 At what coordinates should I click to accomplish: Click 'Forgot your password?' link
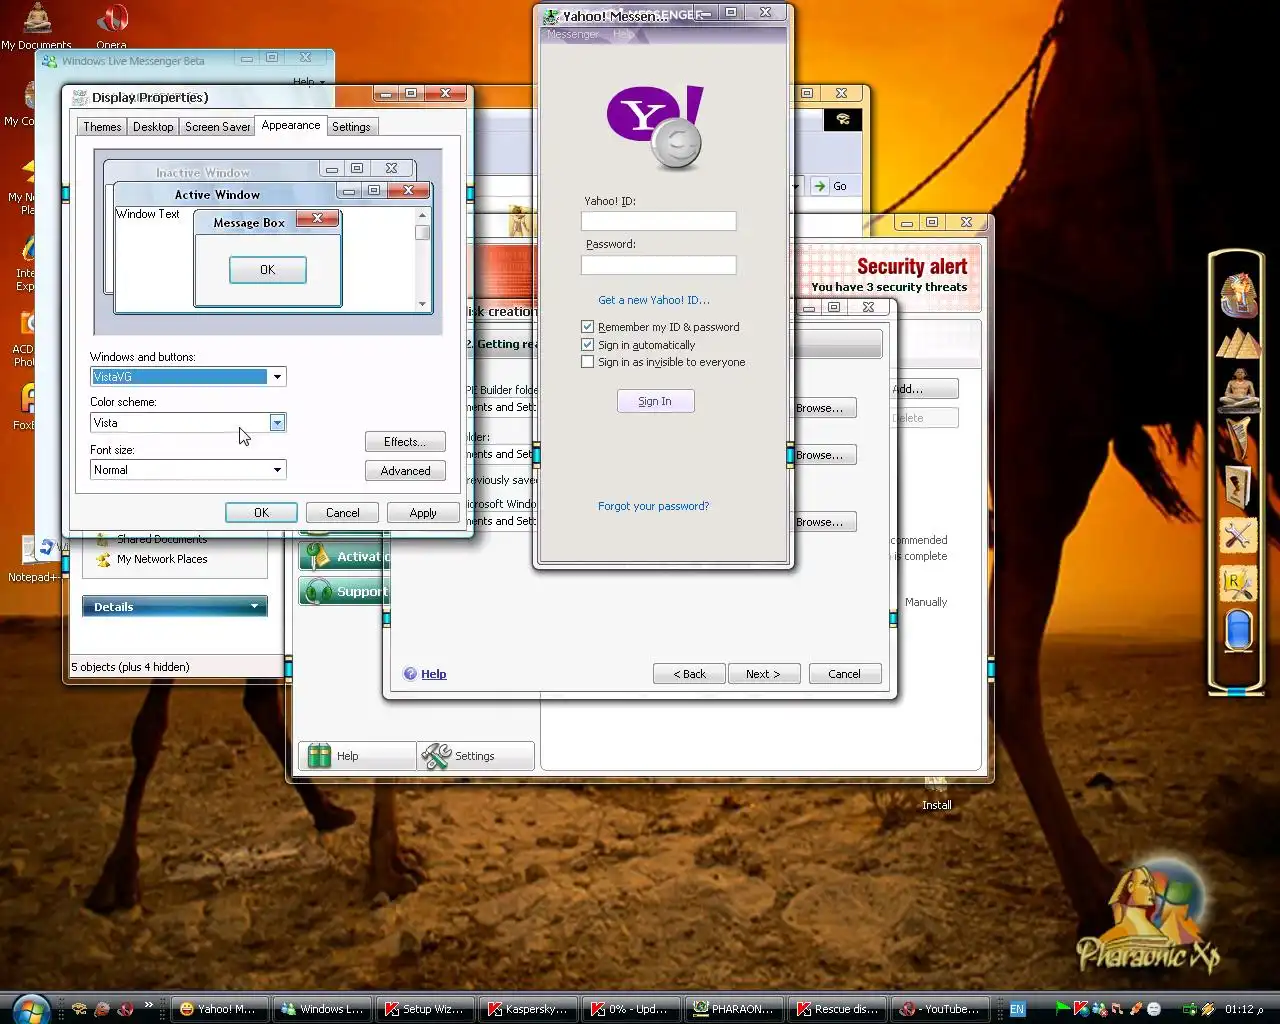coord(653,506)
